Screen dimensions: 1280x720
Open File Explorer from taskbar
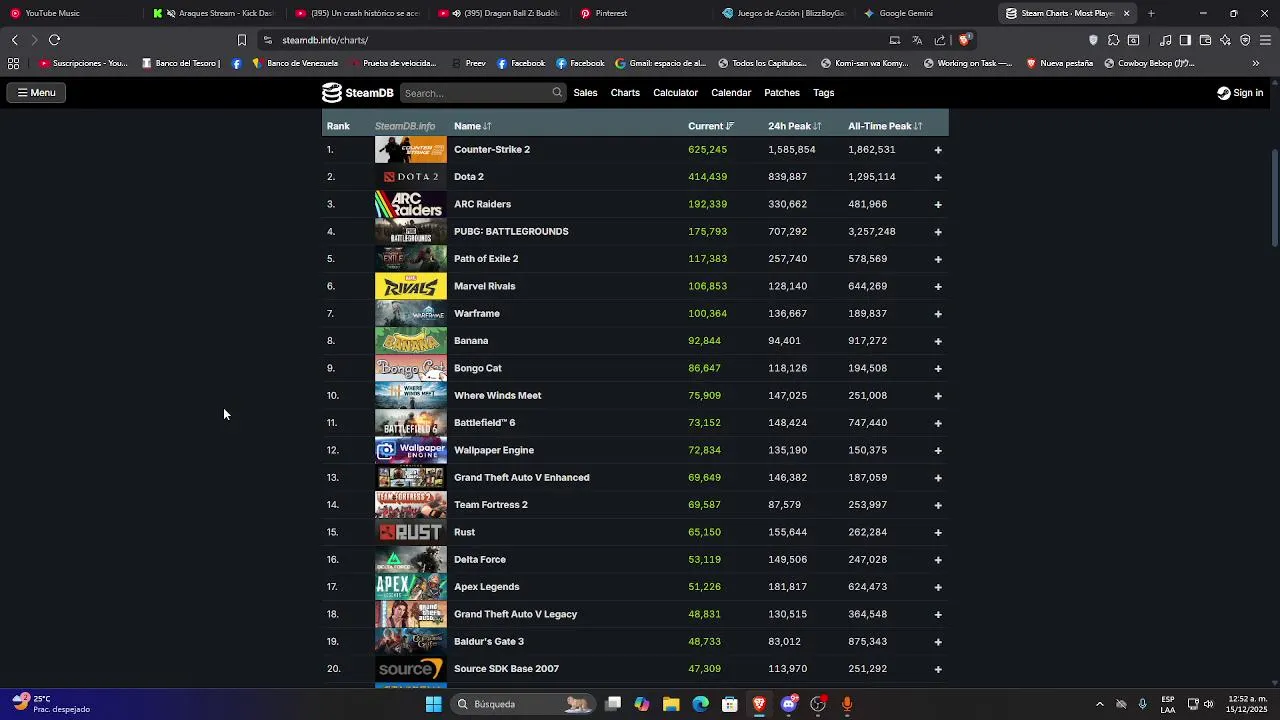671,704
